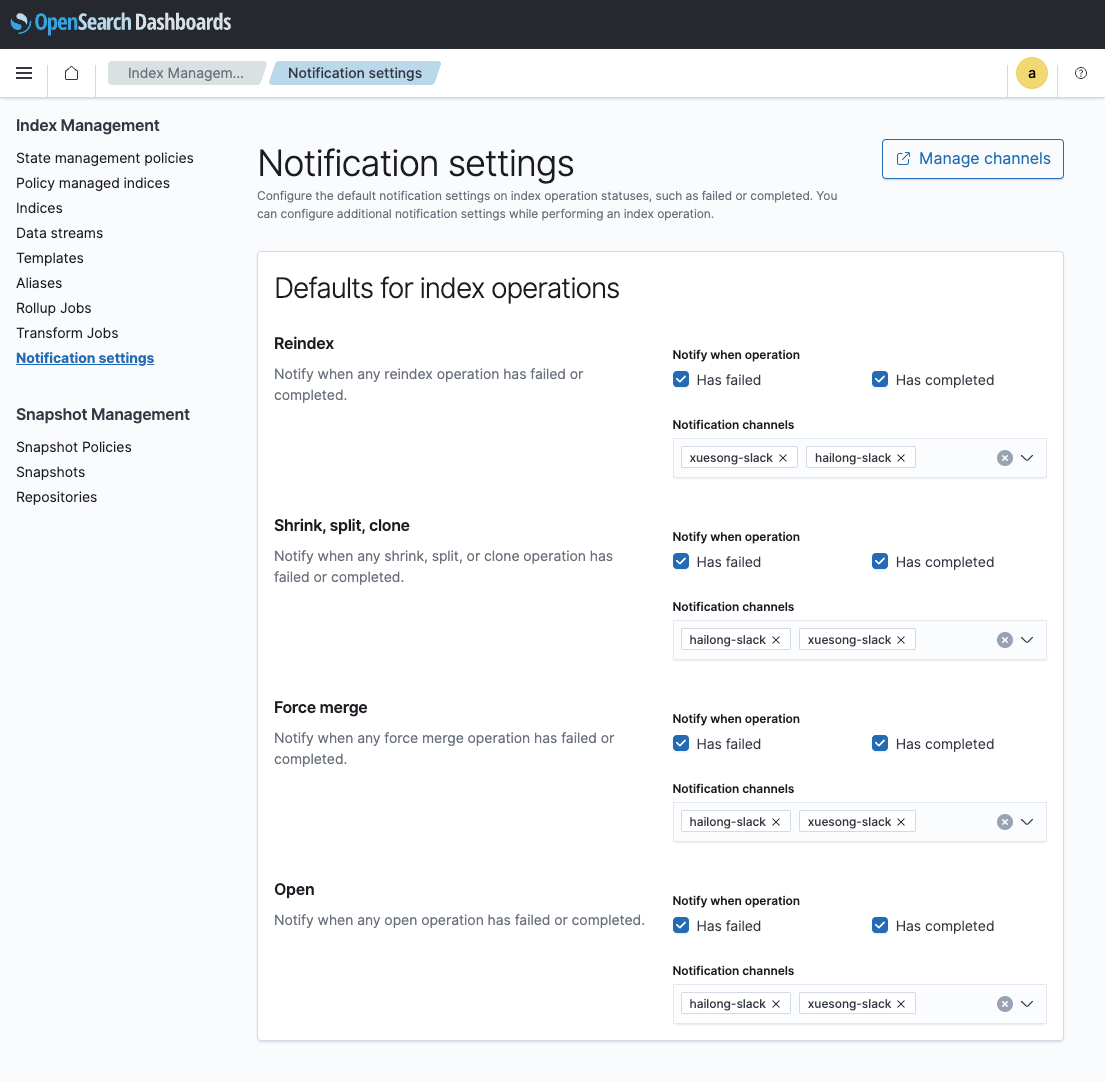Open the help question mark icon
Image resolution: width=1105 pixels, height=1082 pixels.
coord(1081,73)
